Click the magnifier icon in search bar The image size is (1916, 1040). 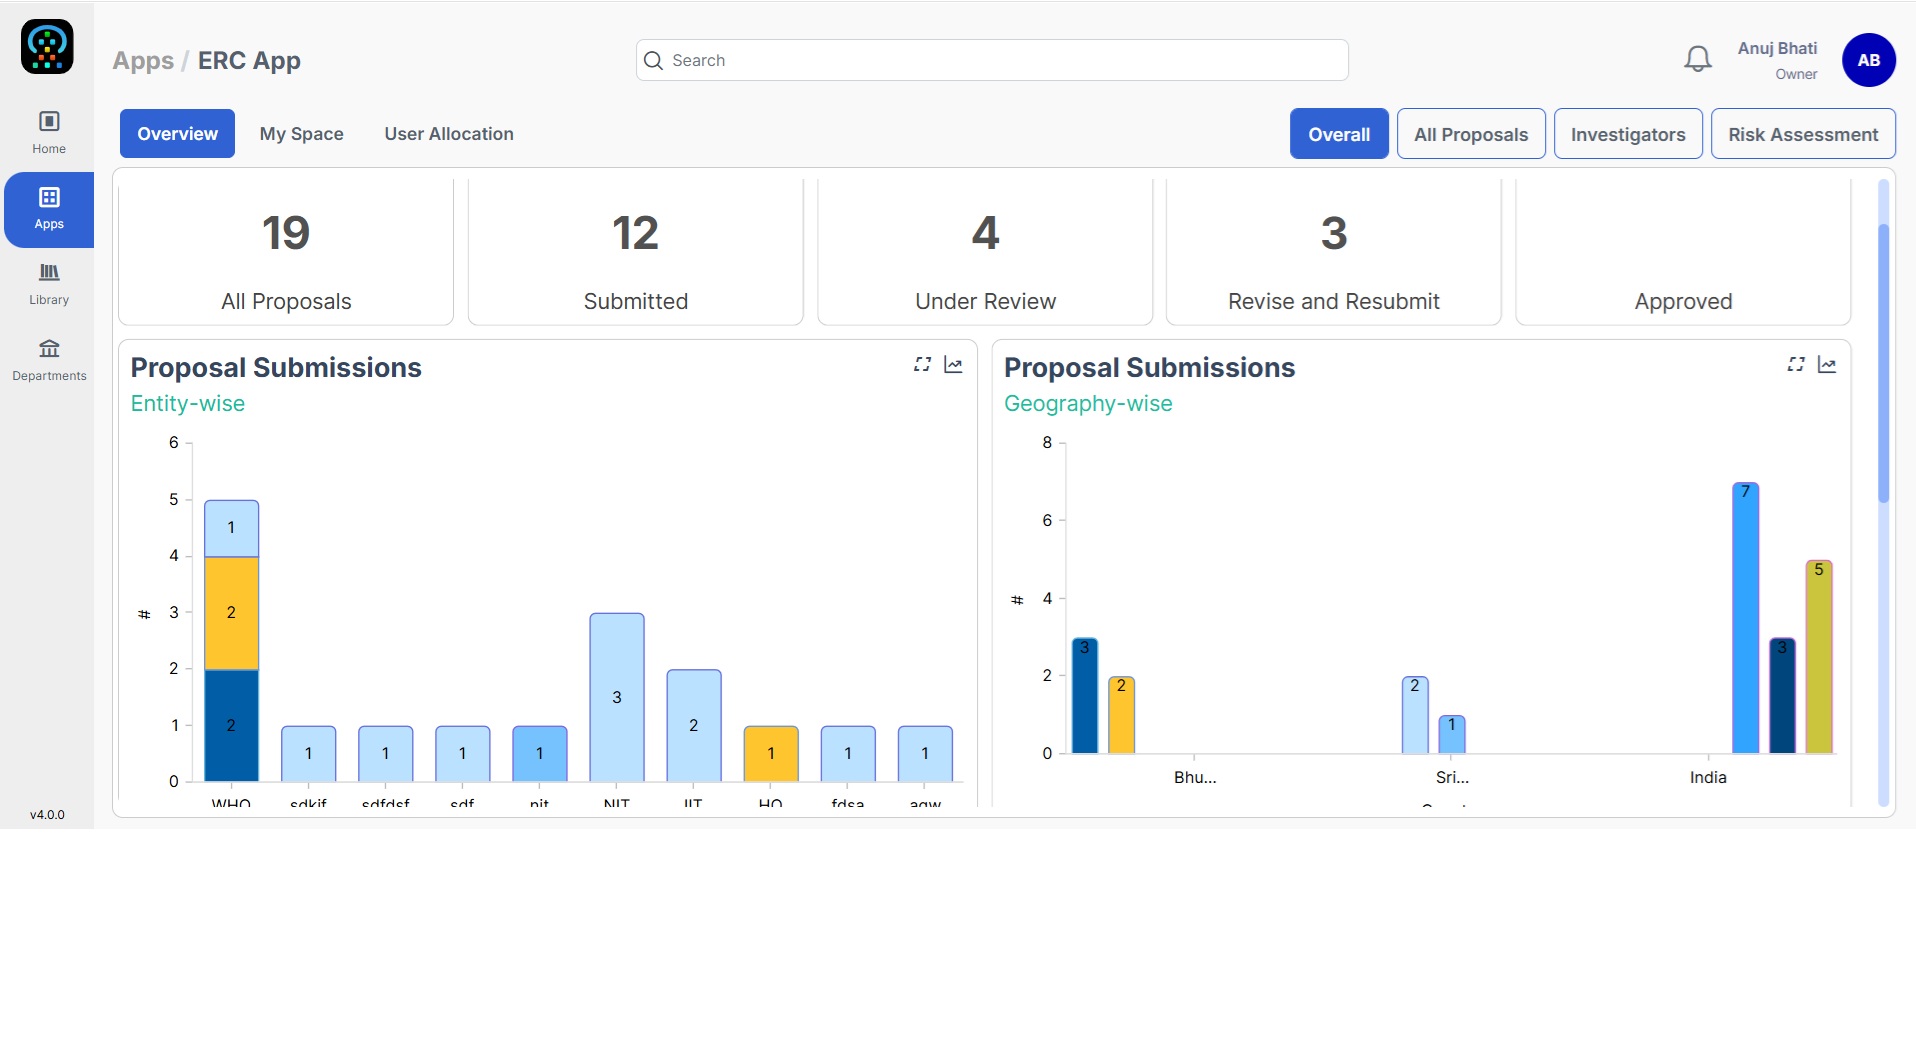click(653, 60)
